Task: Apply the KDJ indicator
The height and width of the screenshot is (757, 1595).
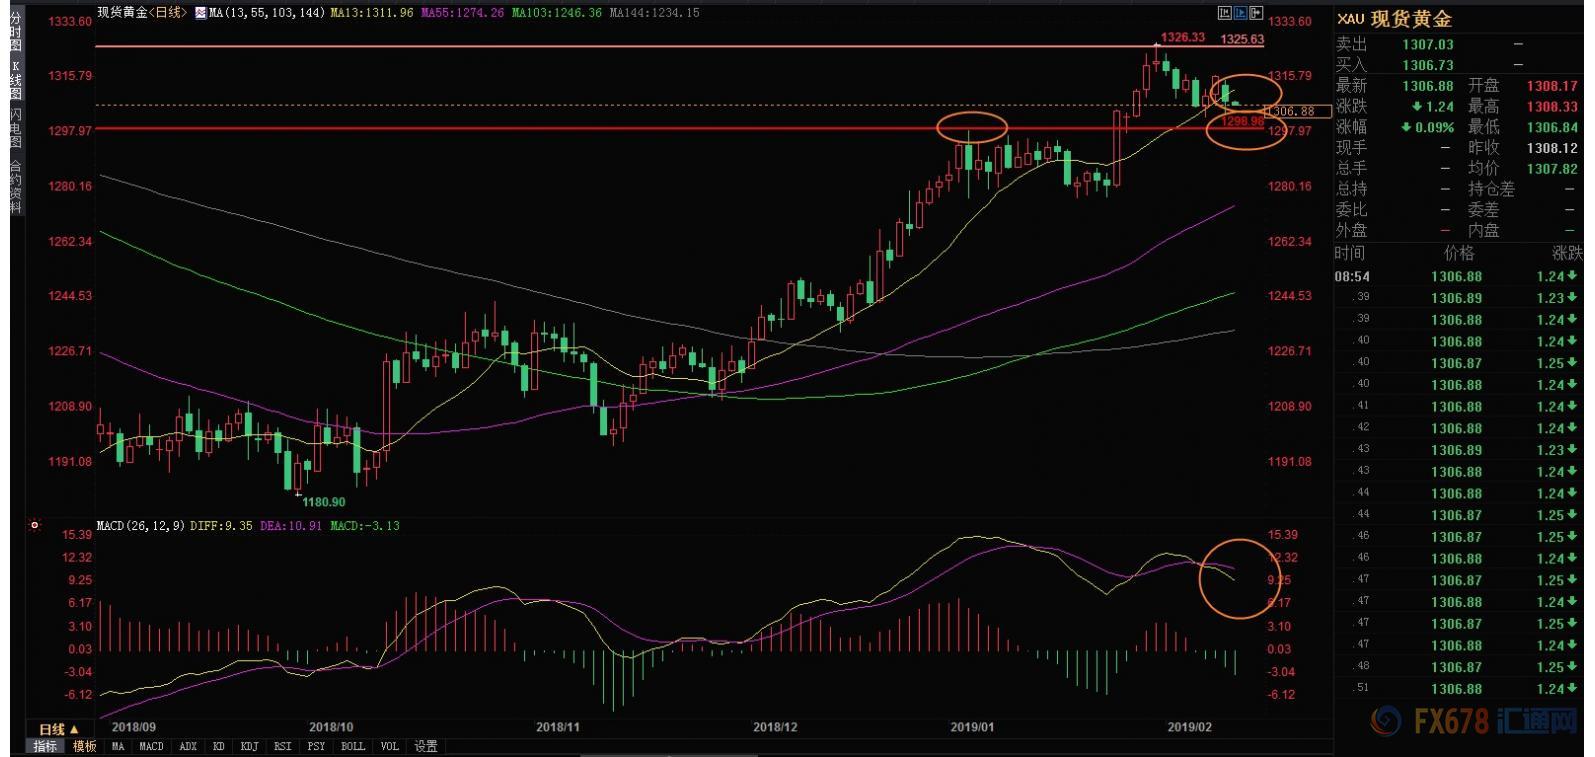Action: coord(249,747)
